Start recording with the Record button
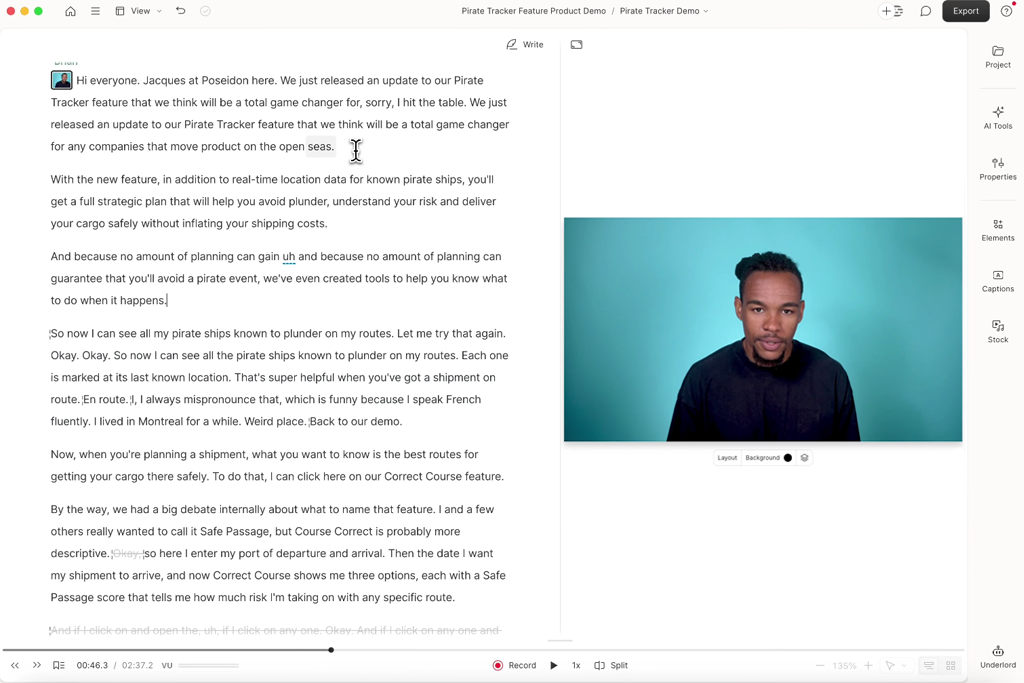This screenshot has height=683, width=1024. 515,665
